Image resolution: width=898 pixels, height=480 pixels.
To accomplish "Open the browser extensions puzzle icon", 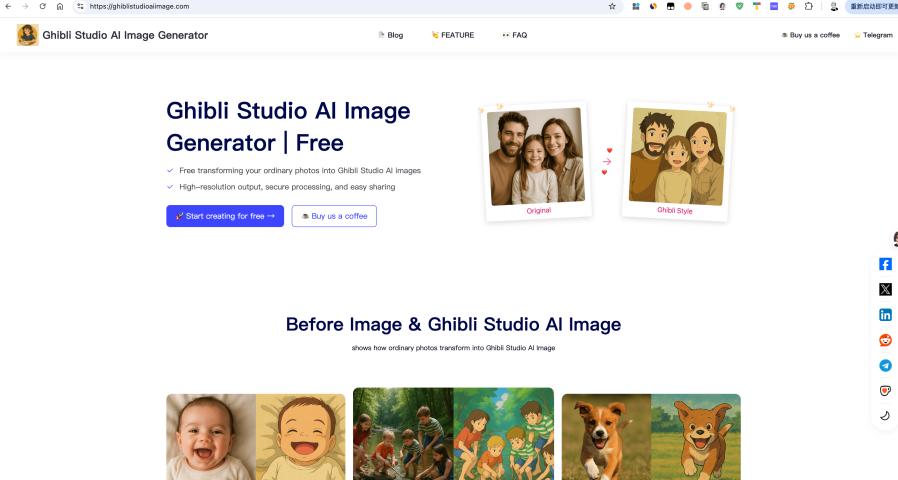I will [x=808, y=6].
